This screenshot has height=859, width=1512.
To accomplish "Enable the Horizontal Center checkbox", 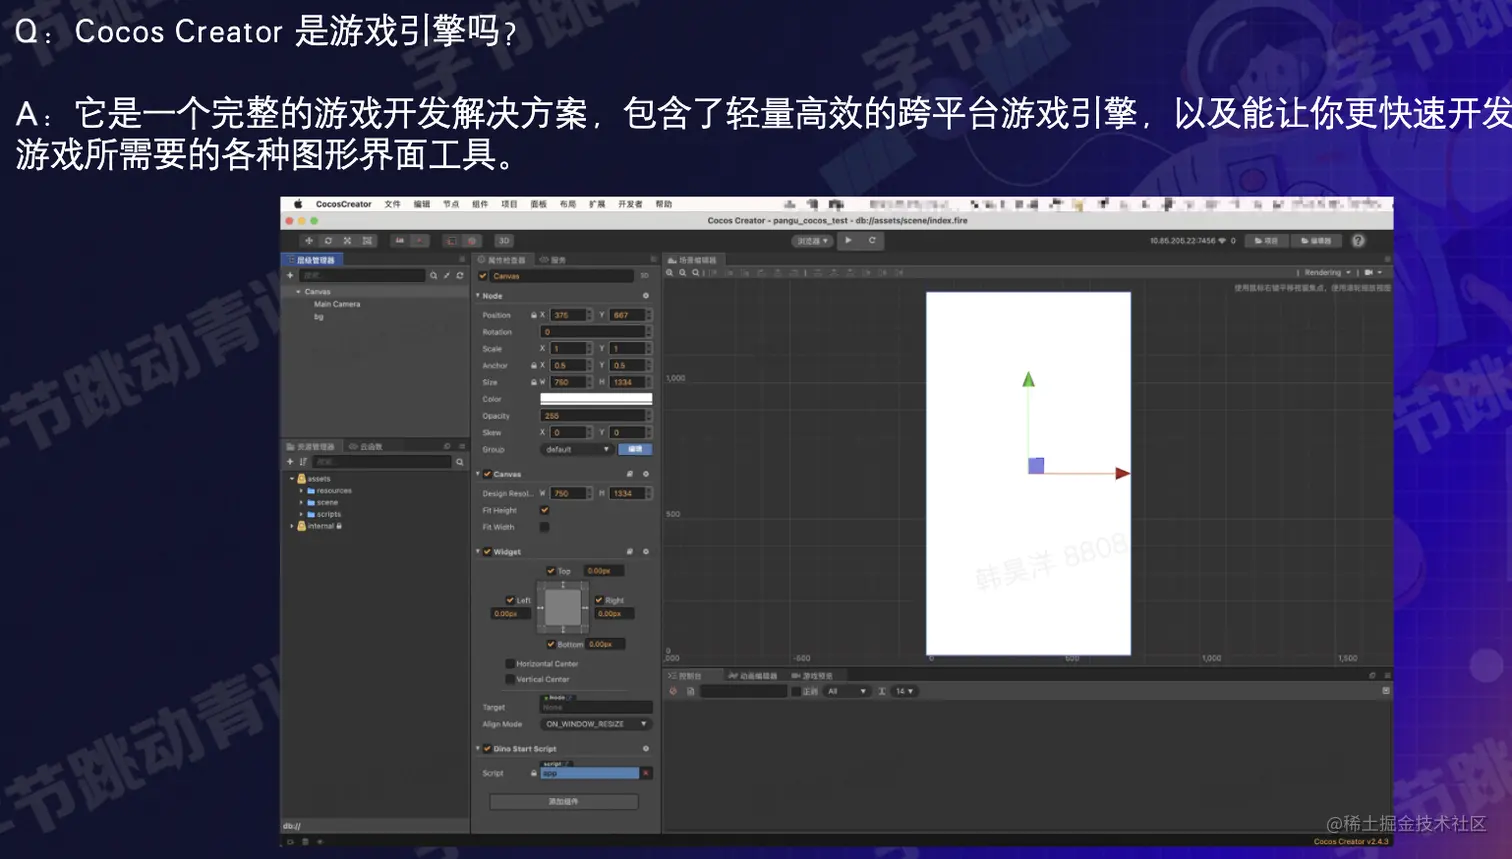I will click(510, 663).
